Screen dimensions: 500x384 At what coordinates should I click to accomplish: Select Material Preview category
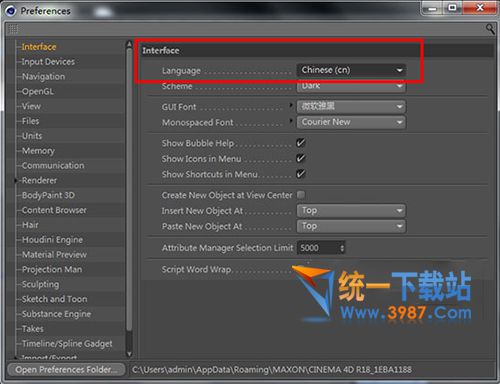point(54,255)
